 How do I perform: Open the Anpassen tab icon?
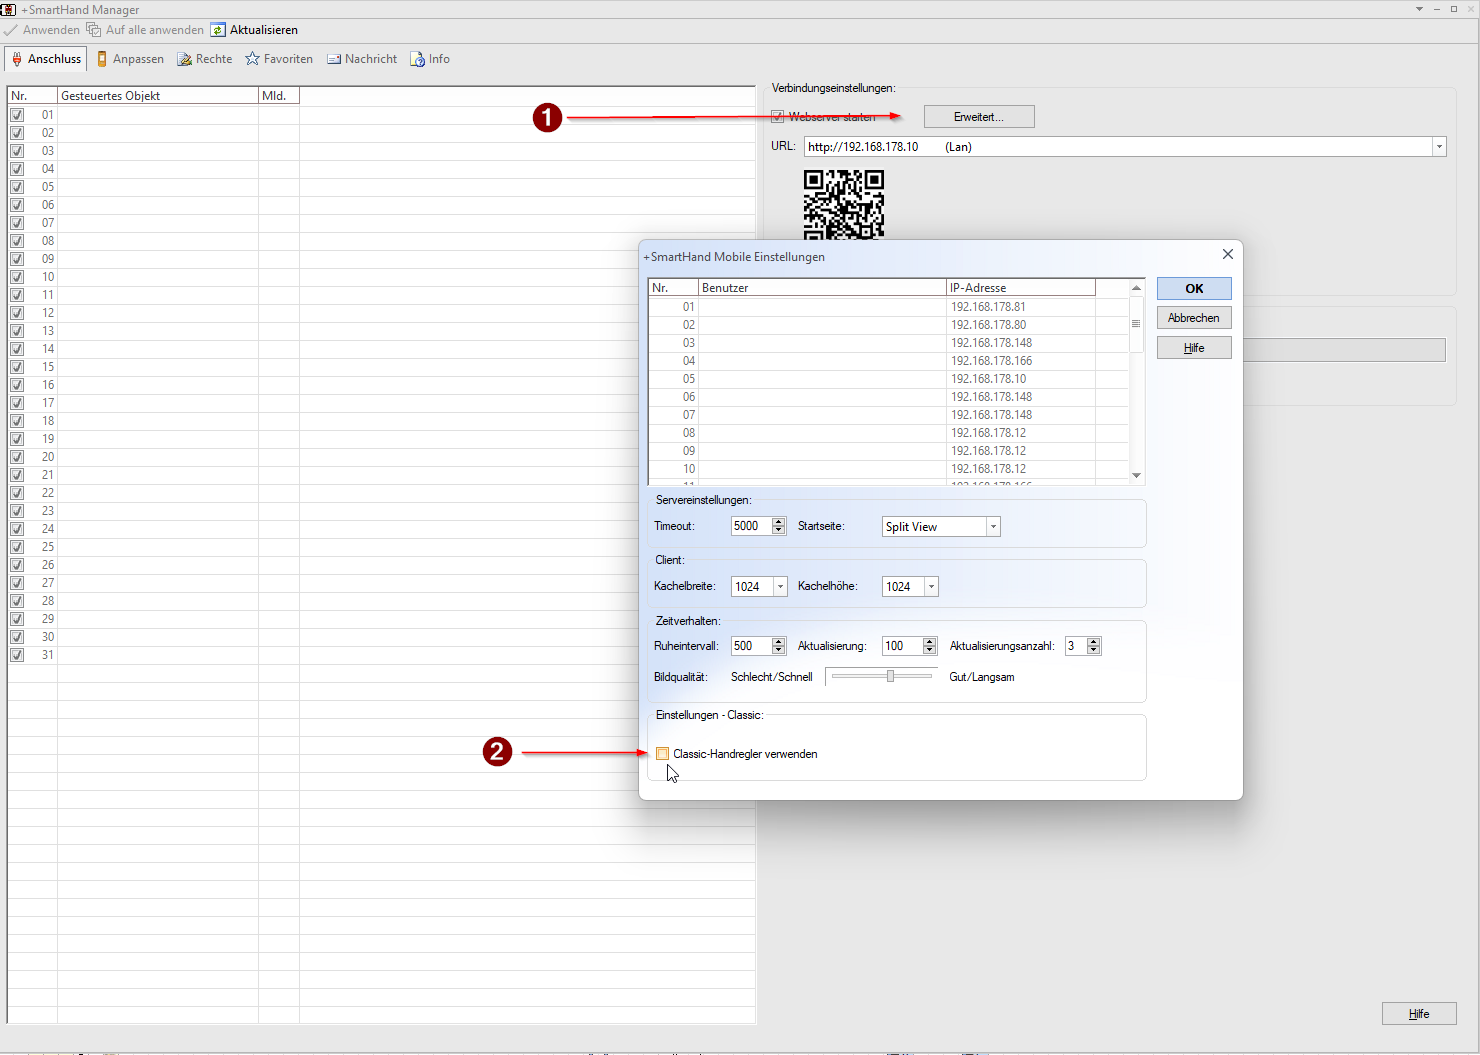102,59
